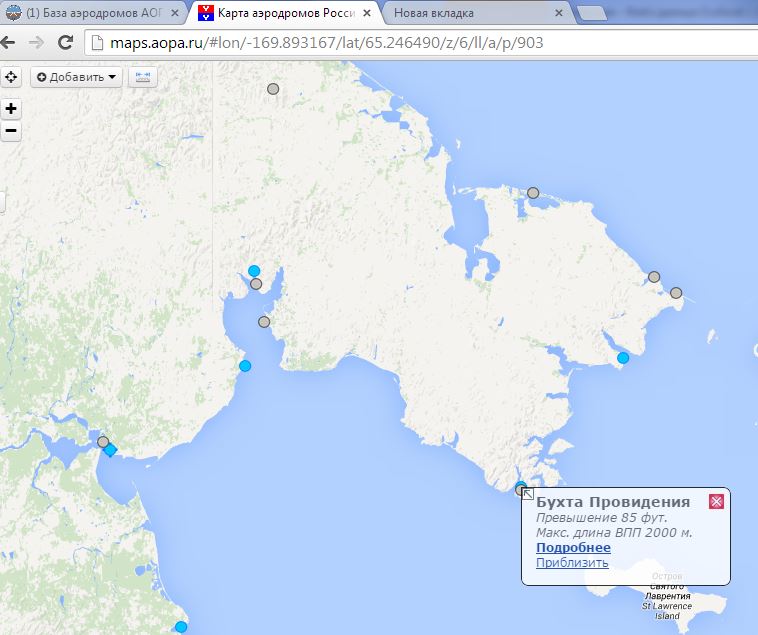
Task: Open a new browser tab
Action: [x=593, y=13]
